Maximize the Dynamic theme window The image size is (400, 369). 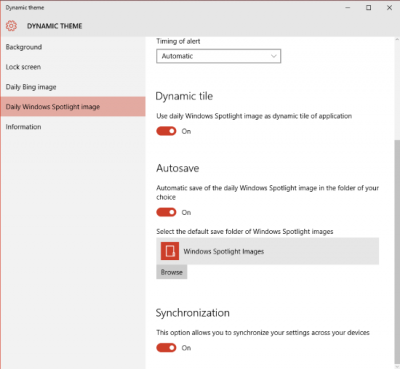coord(368,8)
